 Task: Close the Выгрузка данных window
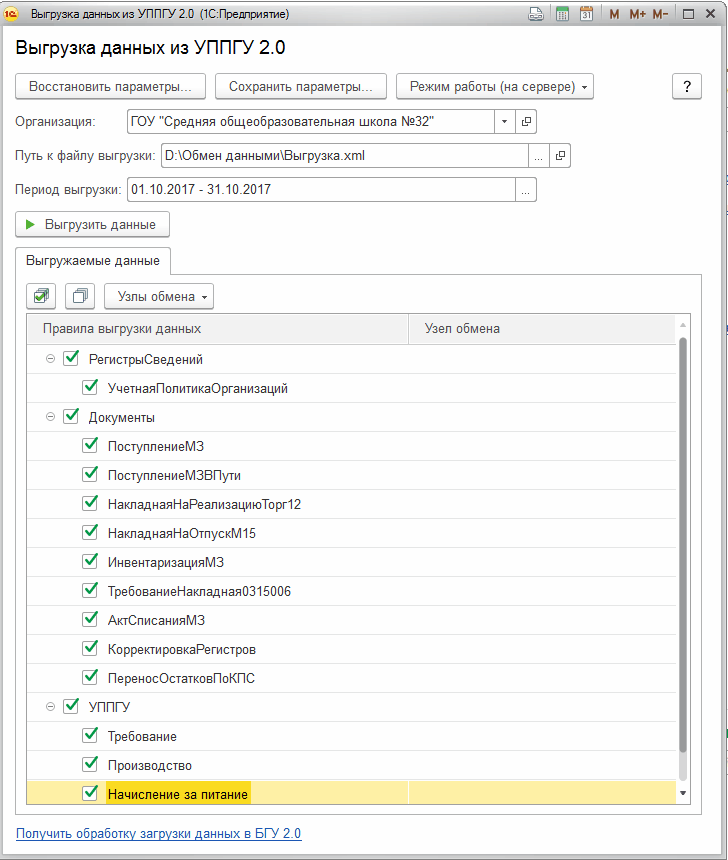click(x=710, y=14)
